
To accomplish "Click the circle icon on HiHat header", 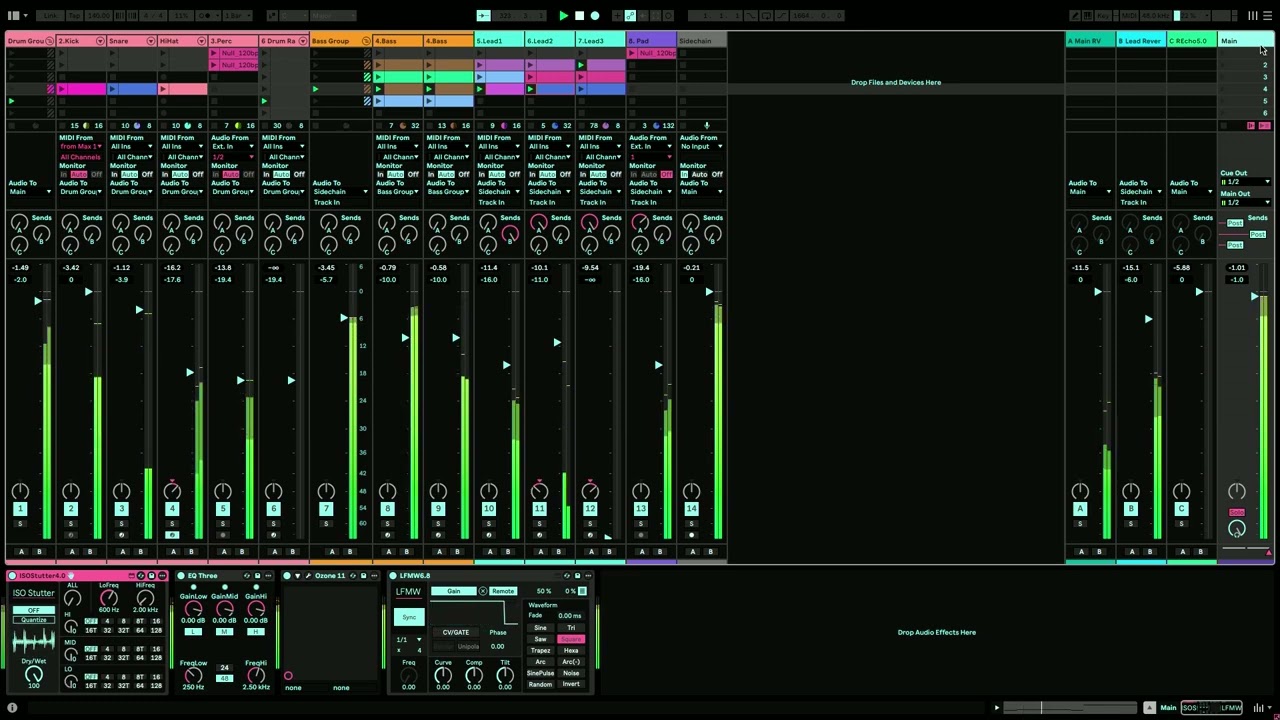I will click(x=201, y=41).
